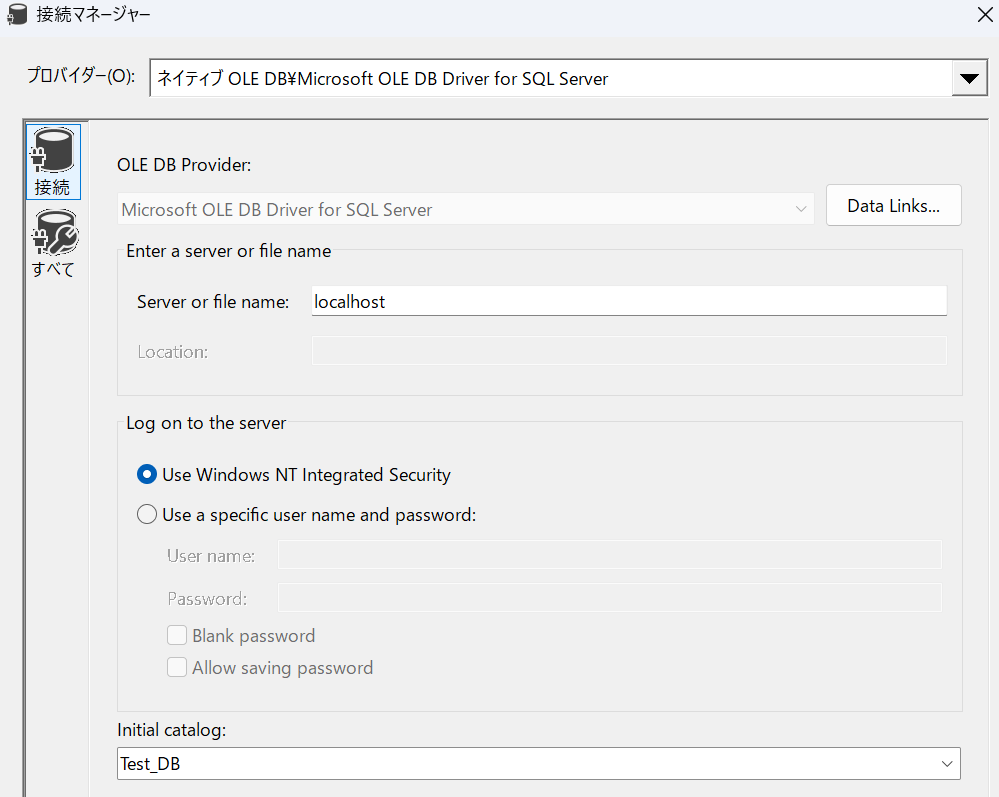Check the Blank password checkbox
The width and height of the screenshot is (999, 797).
tap(176, 635)
